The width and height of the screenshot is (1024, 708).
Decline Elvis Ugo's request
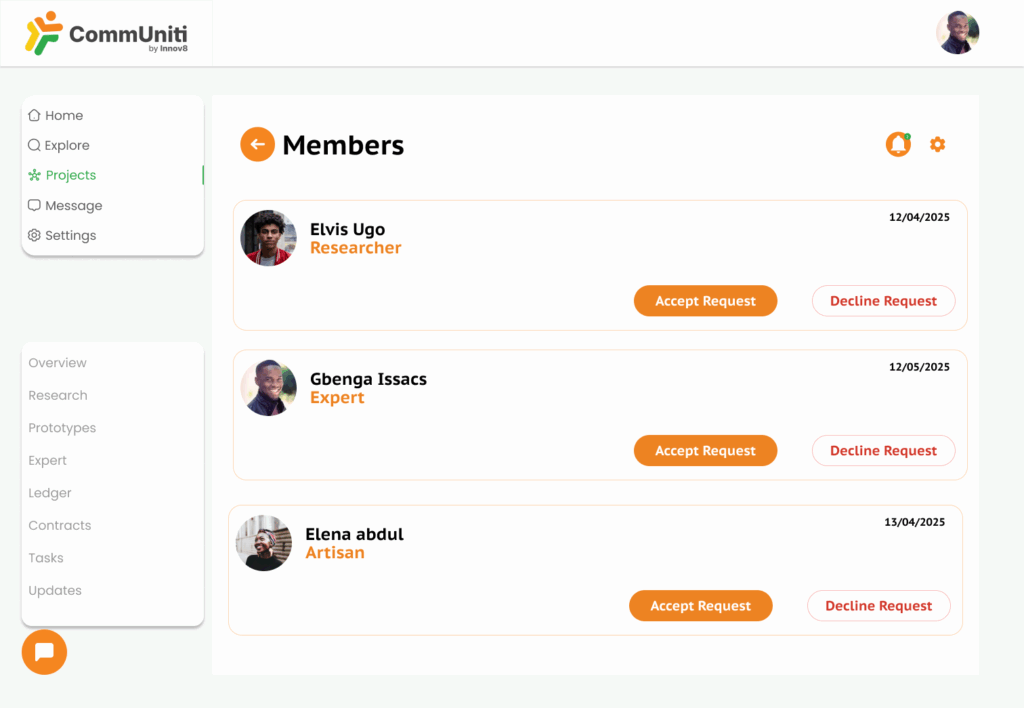pyautogui.click(x=883, y=301)
